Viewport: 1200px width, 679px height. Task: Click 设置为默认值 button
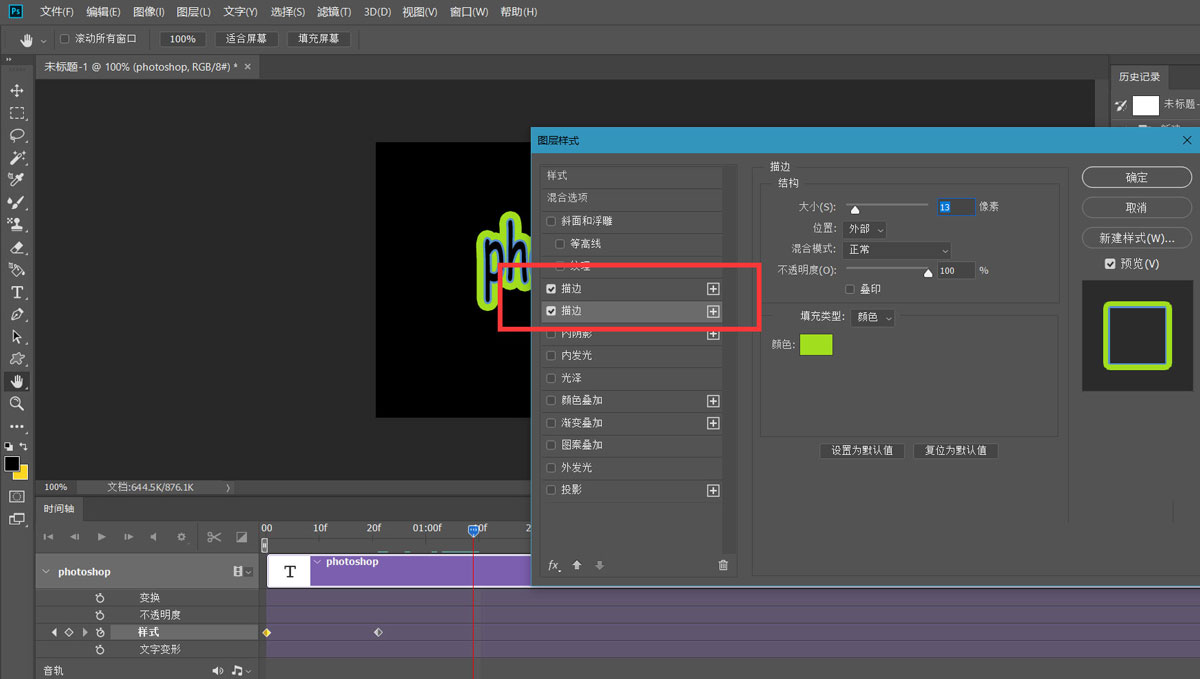[x=861, y=450]
